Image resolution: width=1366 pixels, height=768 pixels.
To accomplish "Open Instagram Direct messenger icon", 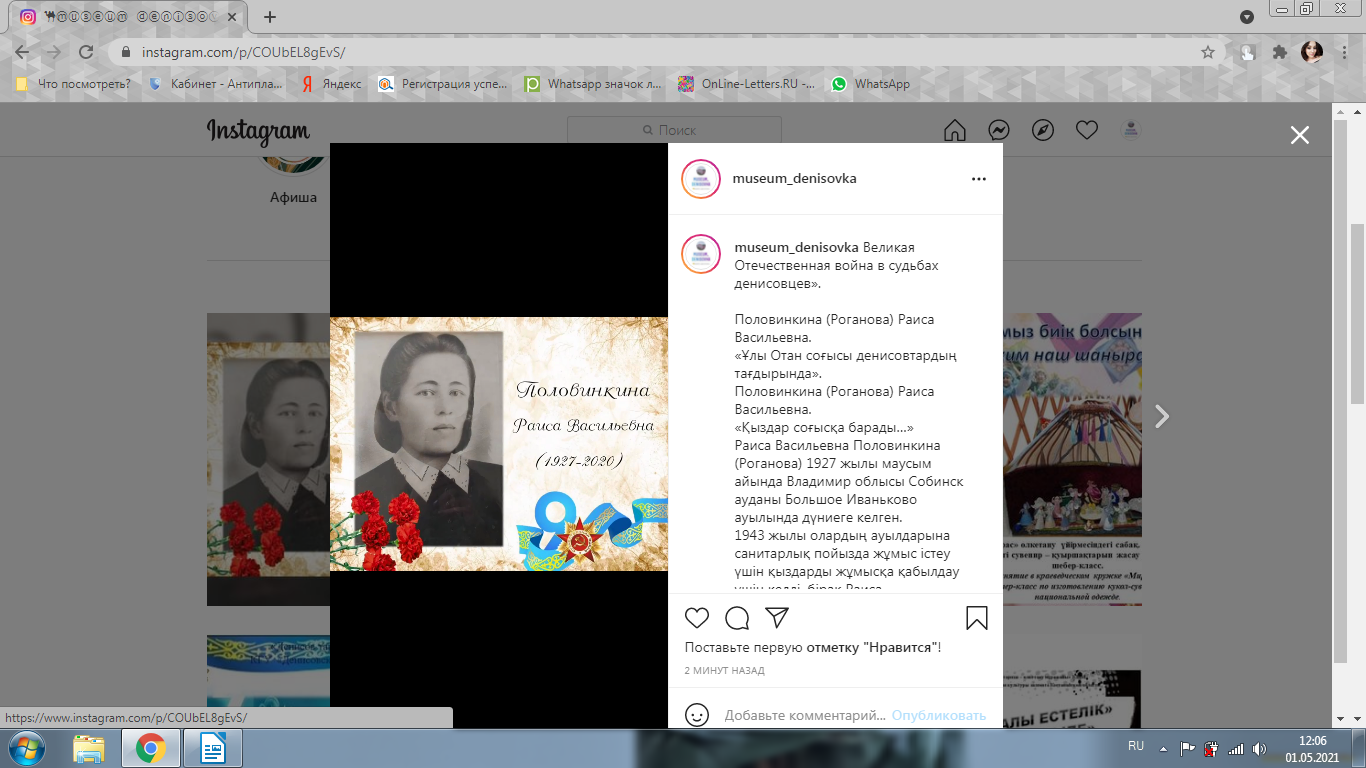I will tap(999, 130).
